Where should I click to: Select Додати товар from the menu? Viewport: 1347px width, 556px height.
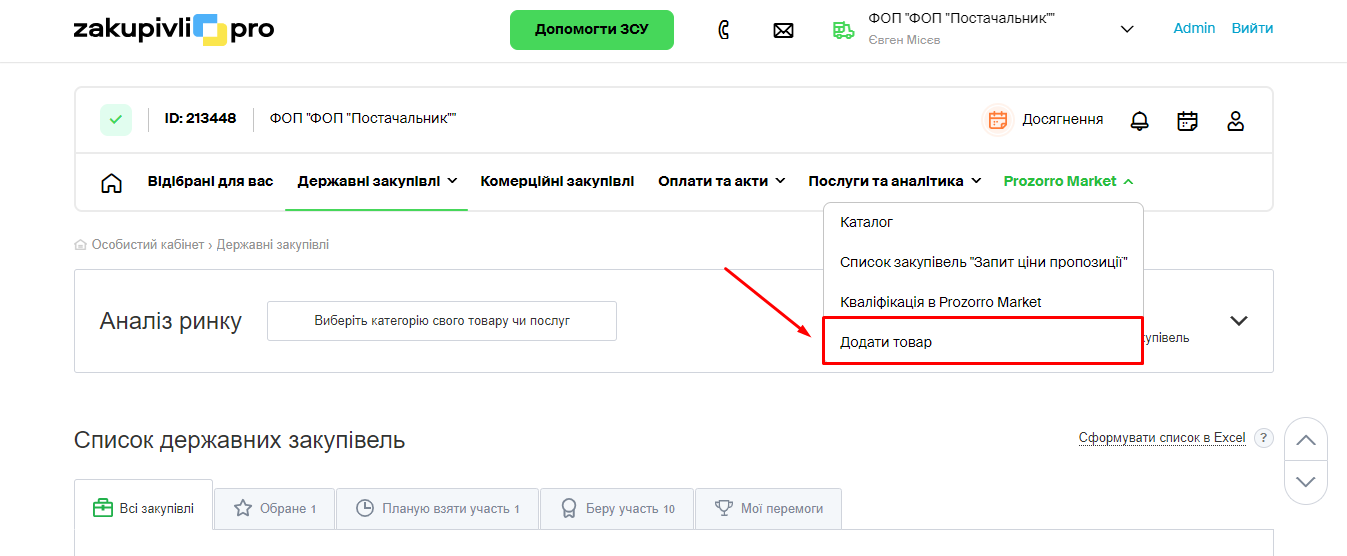(x=886, y=342)
